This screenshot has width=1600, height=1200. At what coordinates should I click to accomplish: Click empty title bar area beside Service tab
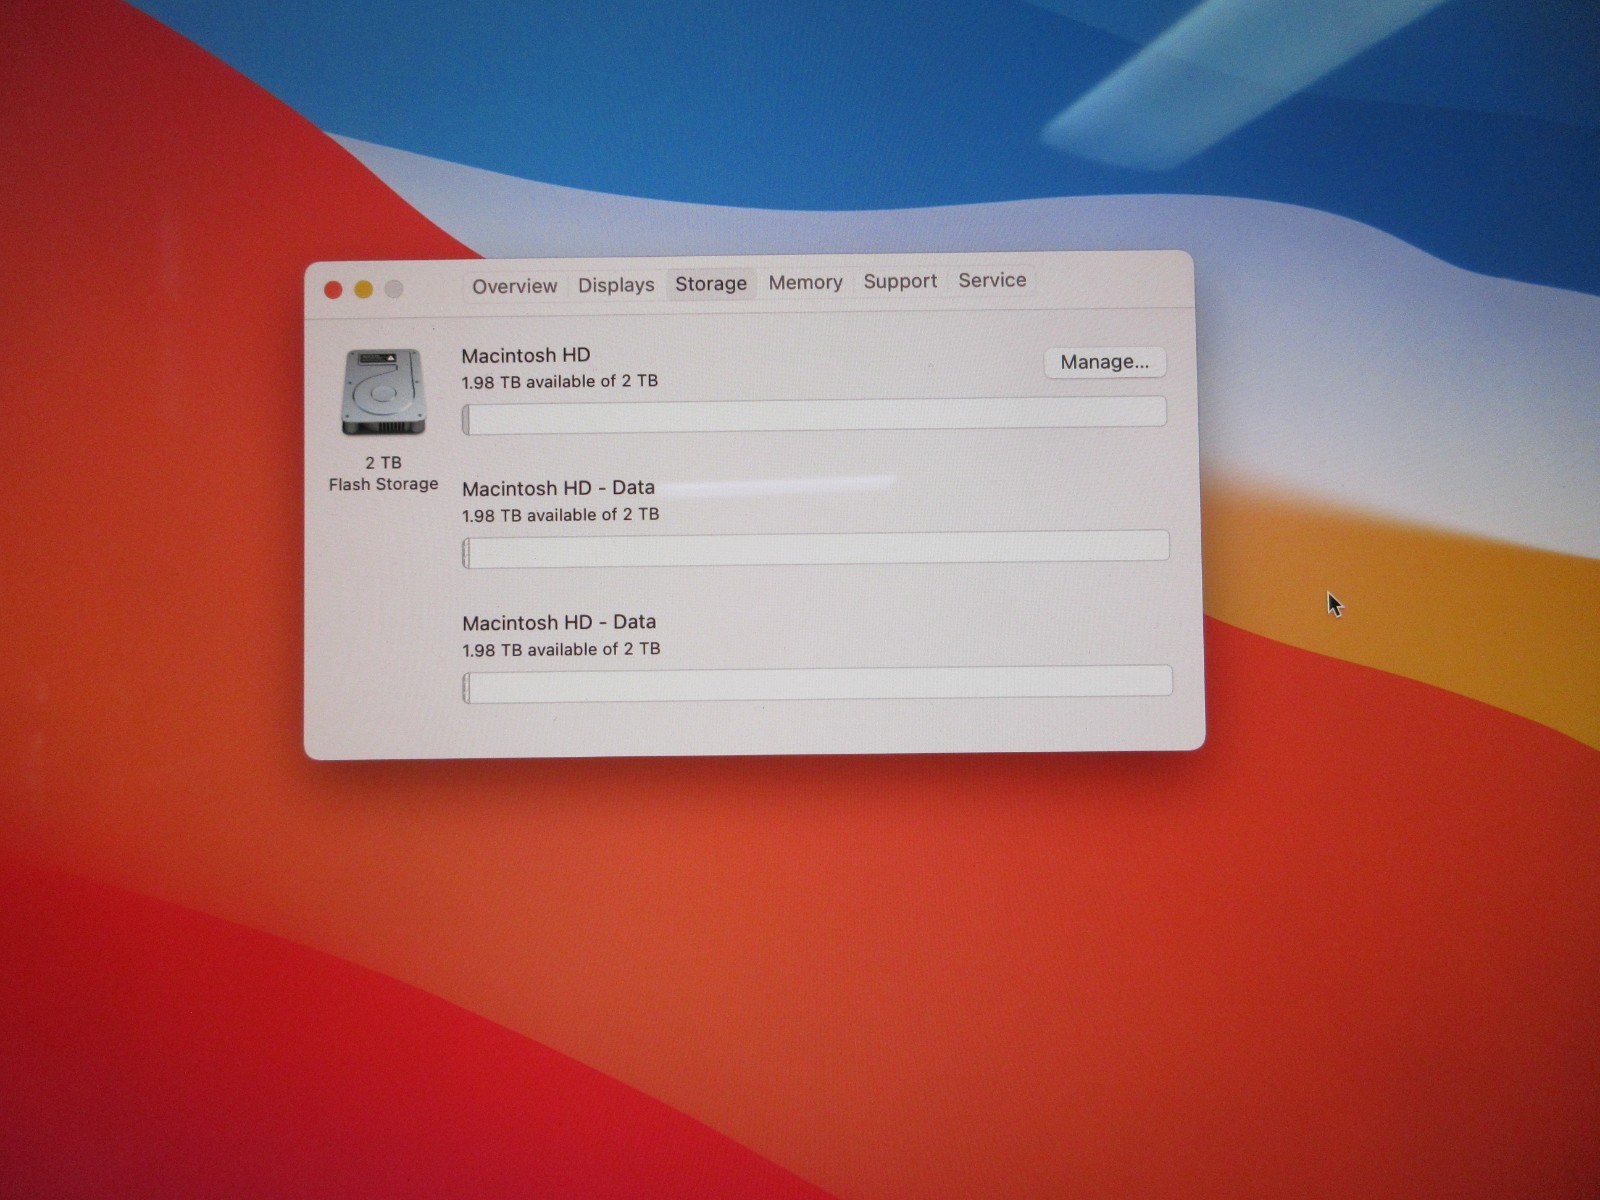click(x=1110, y=280)
